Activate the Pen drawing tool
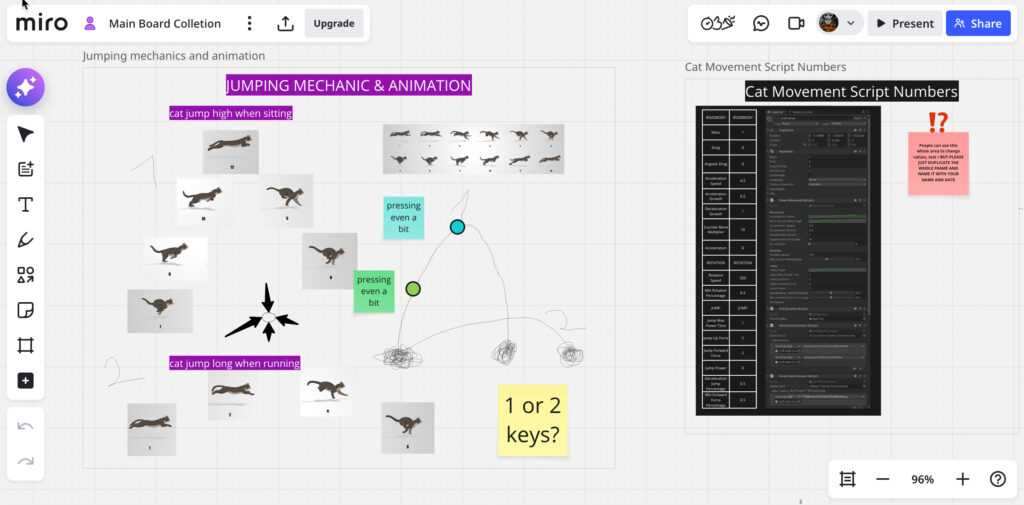 point(26,240)
